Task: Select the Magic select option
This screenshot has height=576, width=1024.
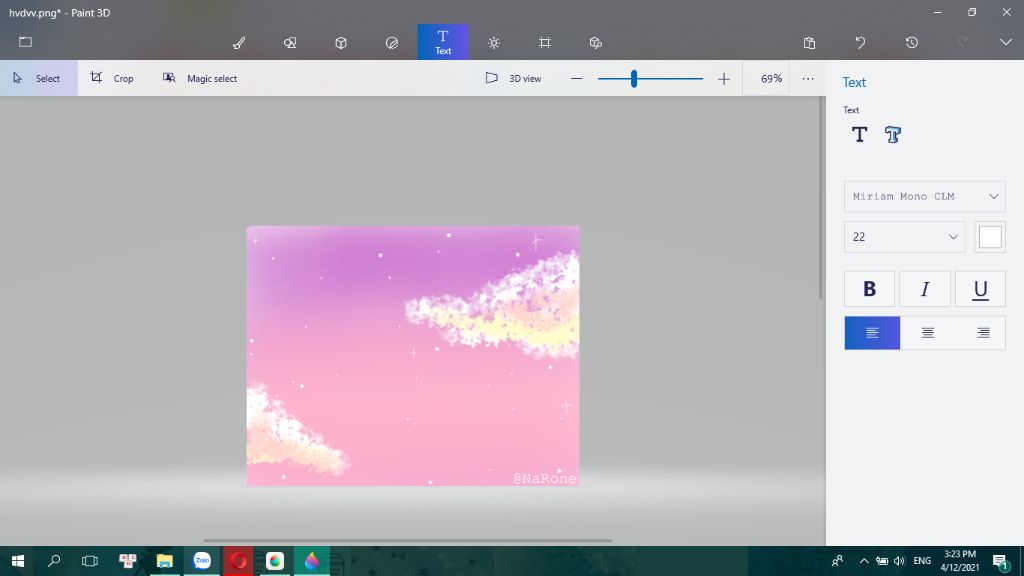Action: click(200, 77)
